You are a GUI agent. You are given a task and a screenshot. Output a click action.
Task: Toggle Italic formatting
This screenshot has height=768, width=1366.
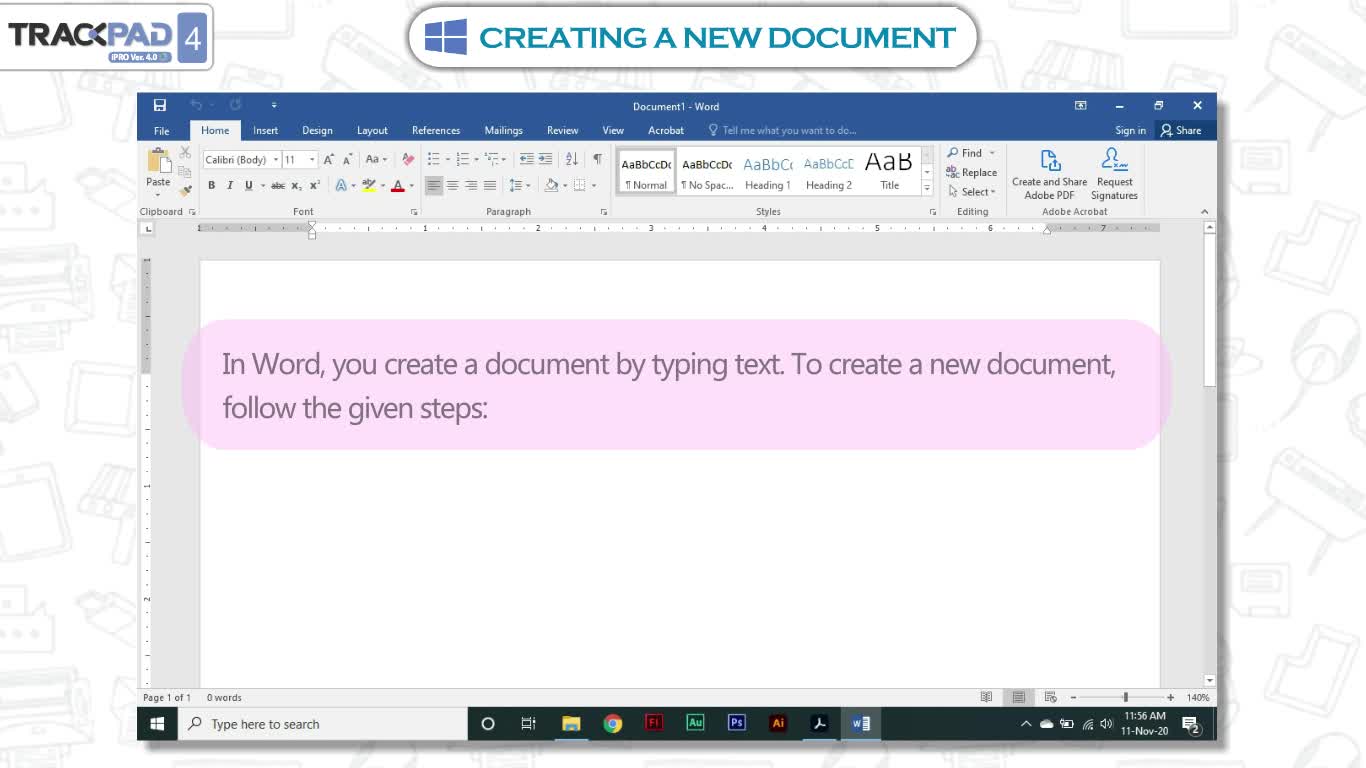(x=229, y=185)
